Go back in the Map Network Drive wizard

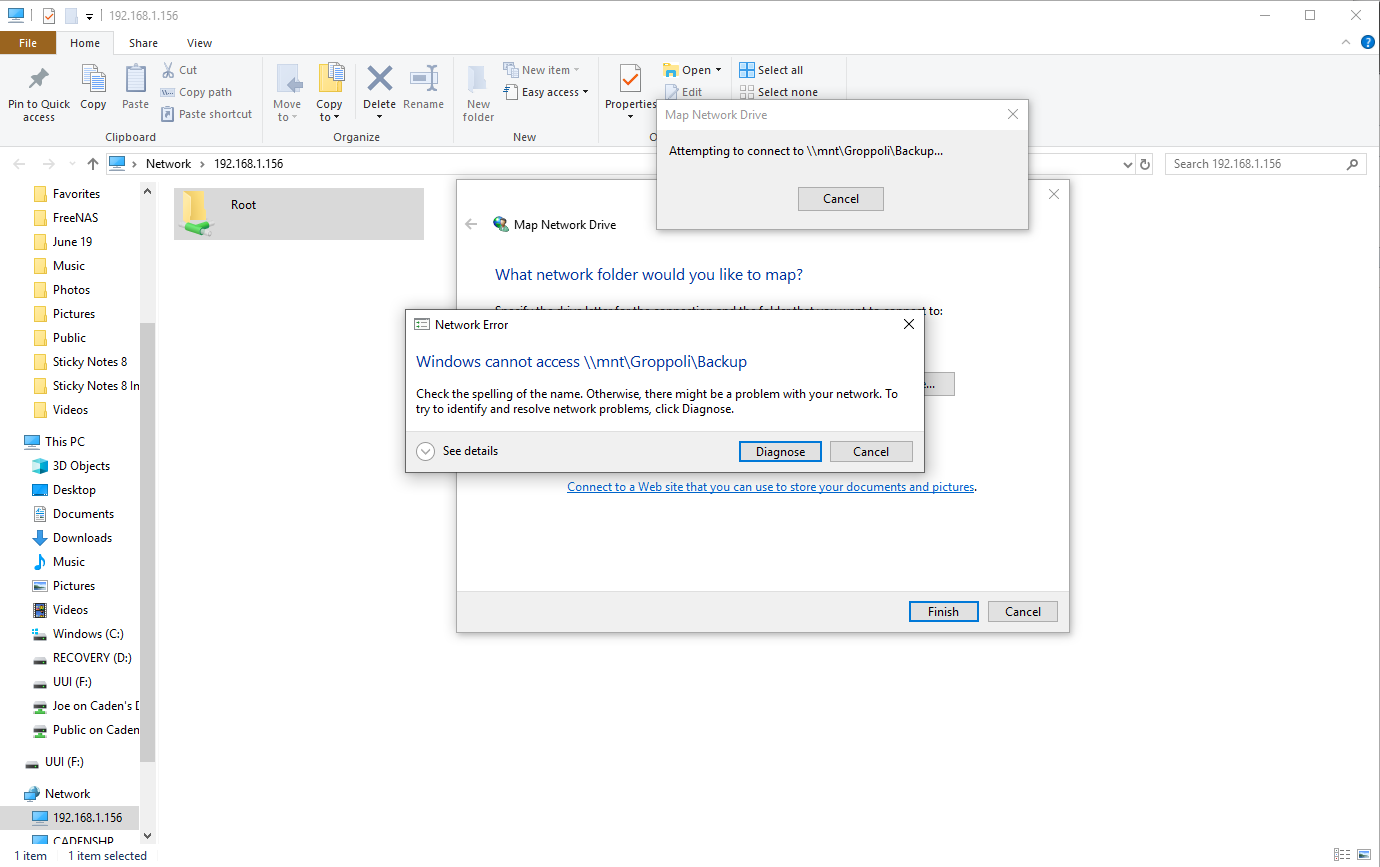pos(472,225)
